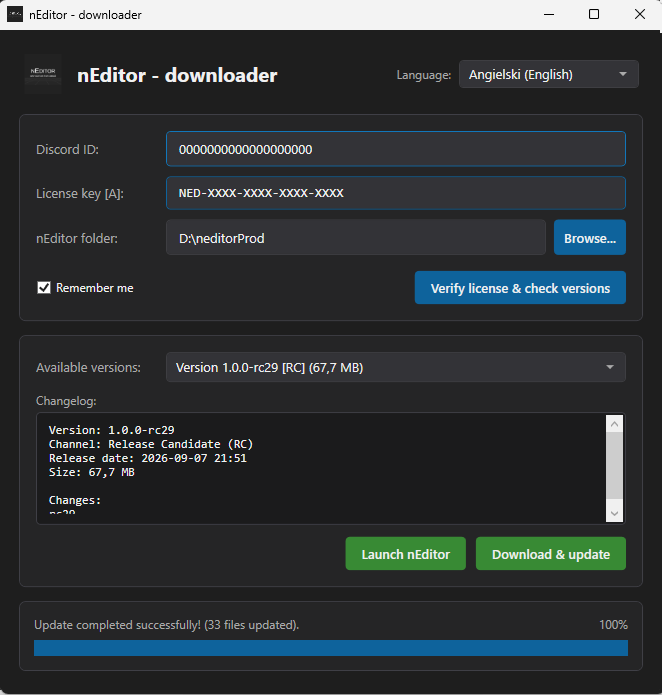Click the Download & update button
Screen dimensions: 662x695
click(x=551, y=554)
